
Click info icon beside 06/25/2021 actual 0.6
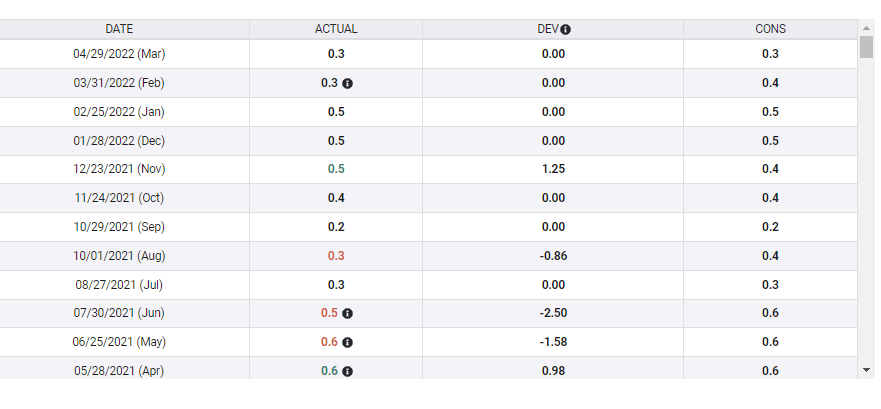(348, 342)
